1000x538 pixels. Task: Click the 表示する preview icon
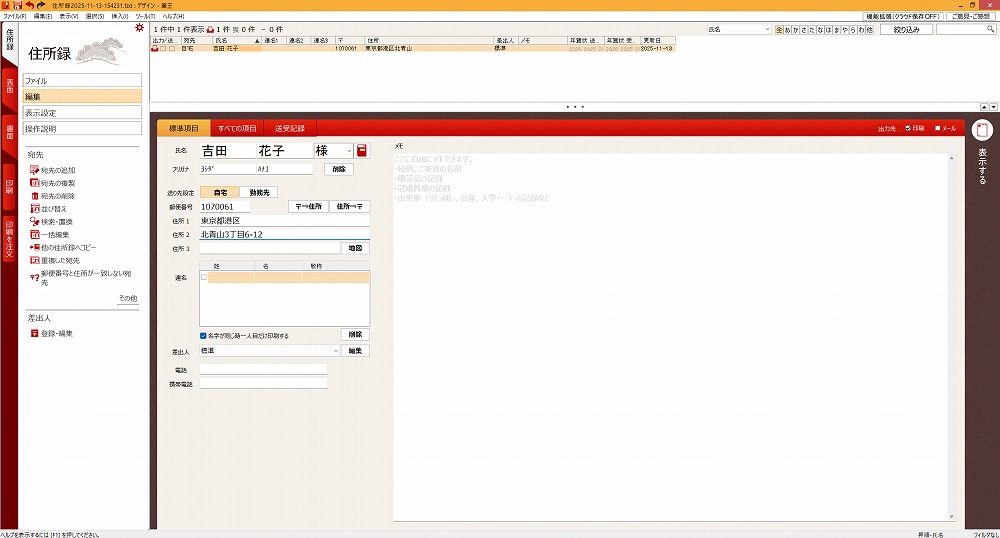pos(982,130)
